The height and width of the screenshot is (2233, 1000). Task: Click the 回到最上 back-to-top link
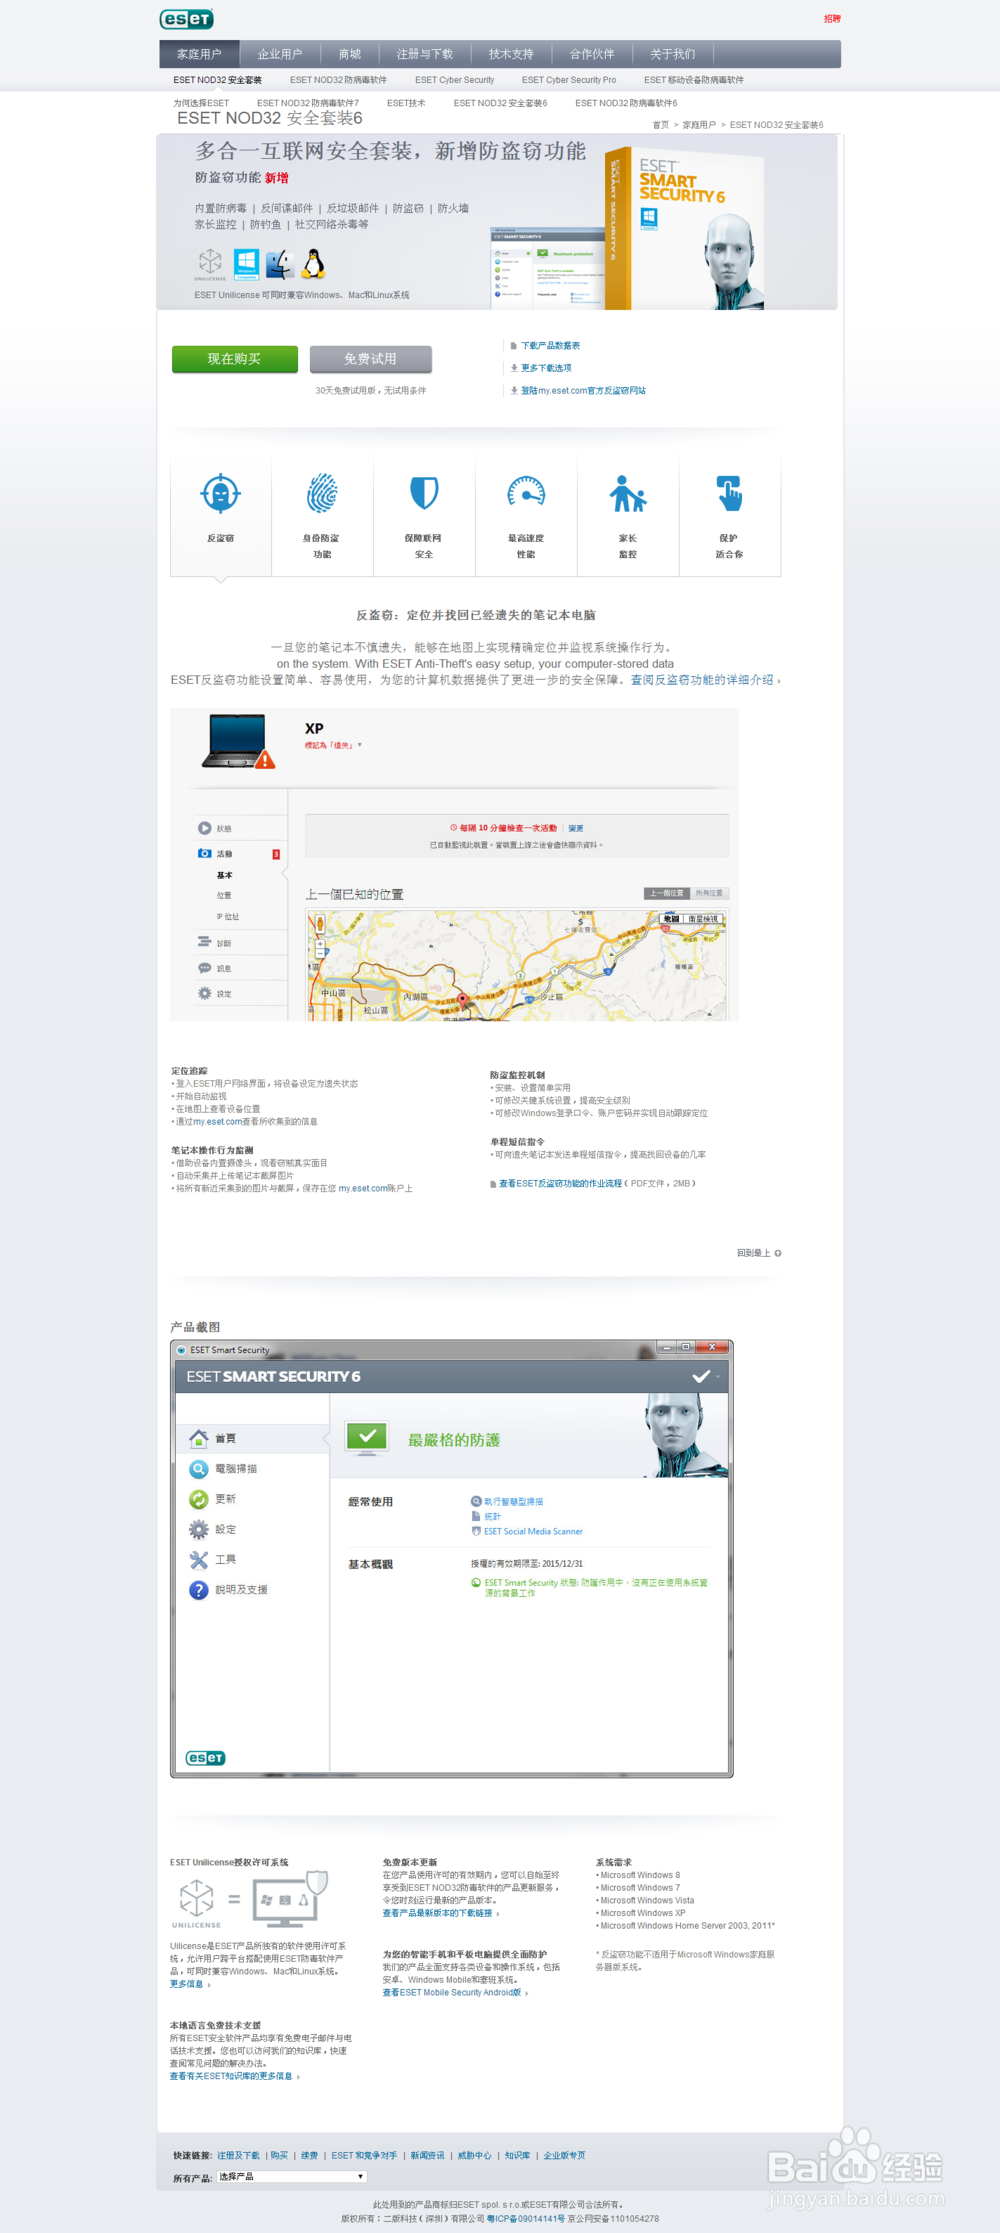[x=758, y=1253]
